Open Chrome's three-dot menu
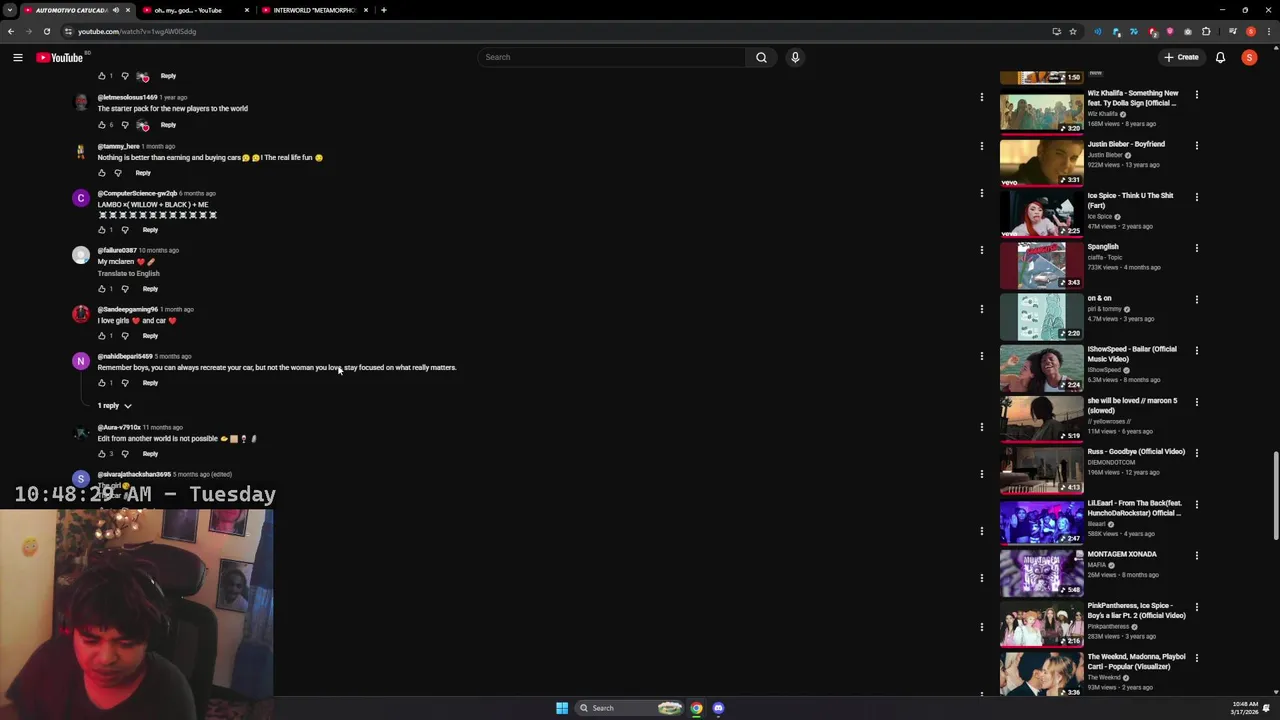1280x720 pixels. (x=1271, y=31)
